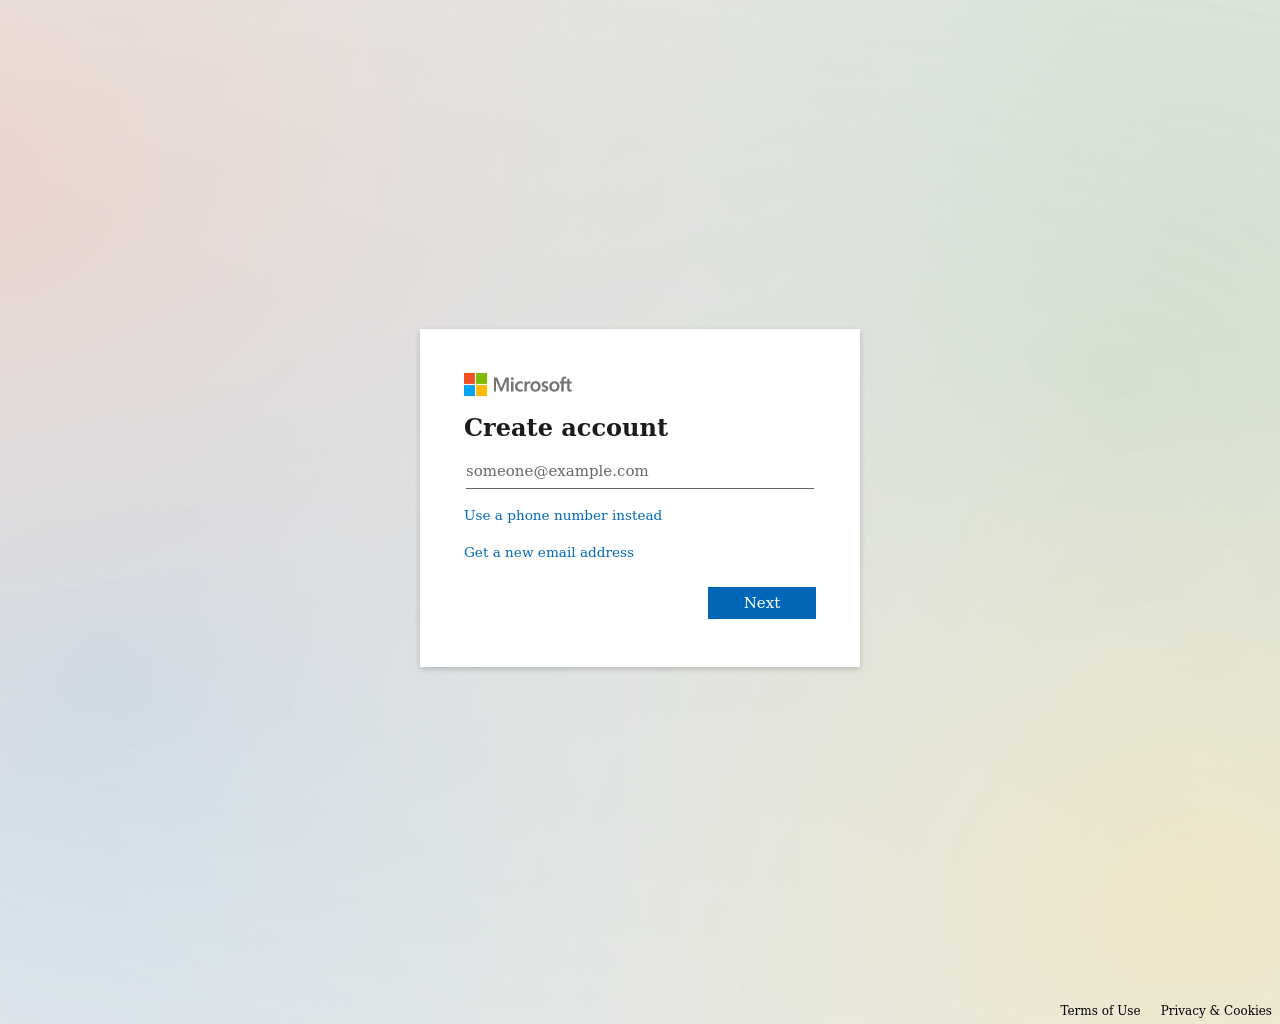Click the word Create in the heading
Screen dimensions: 1280x1024
click(508, 427)
